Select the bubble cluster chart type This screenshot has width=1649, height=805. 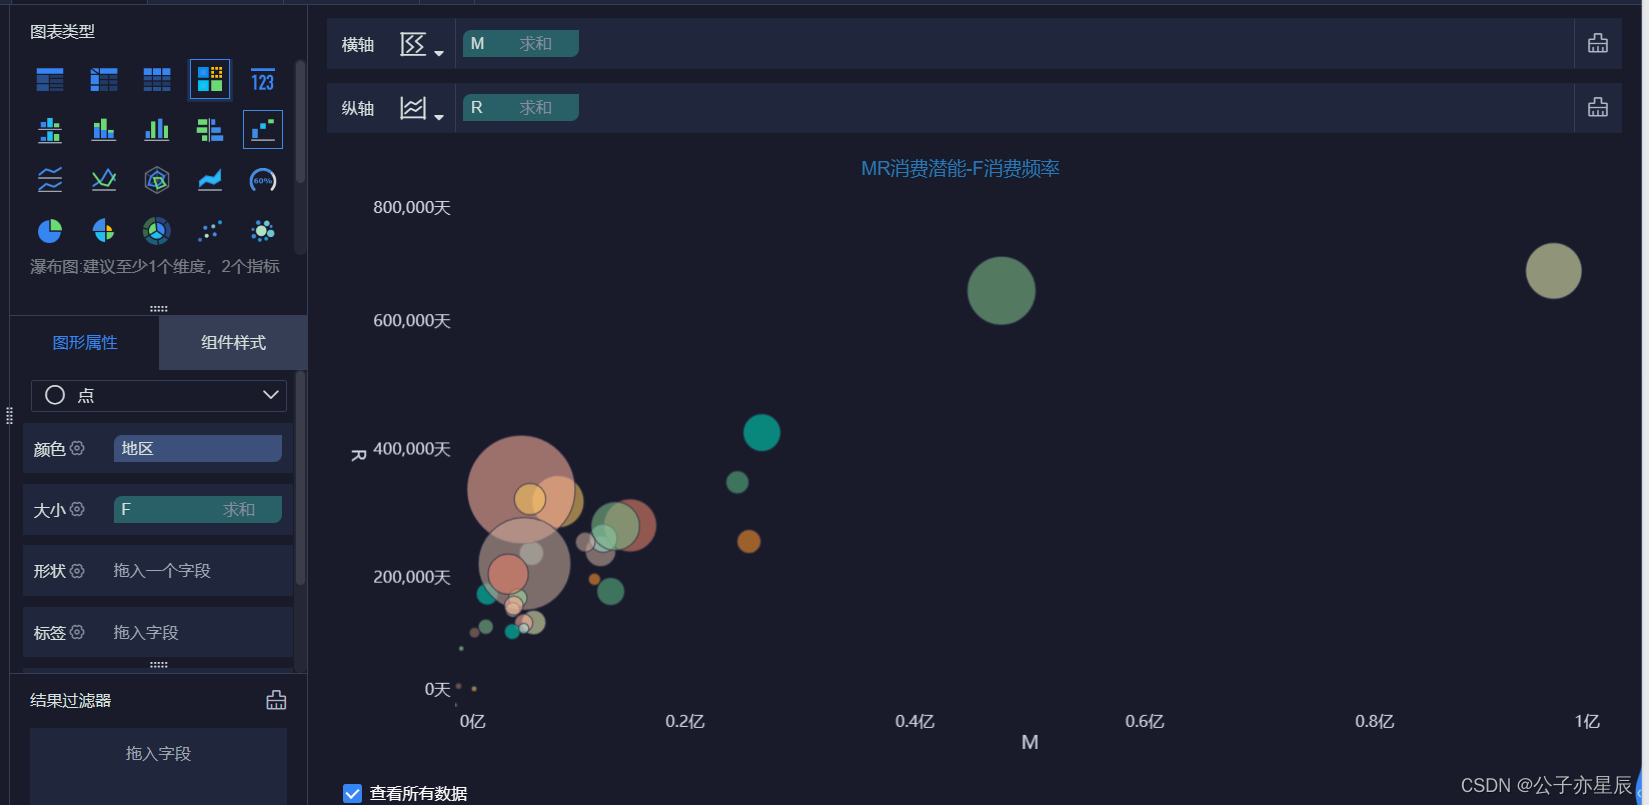263,231
